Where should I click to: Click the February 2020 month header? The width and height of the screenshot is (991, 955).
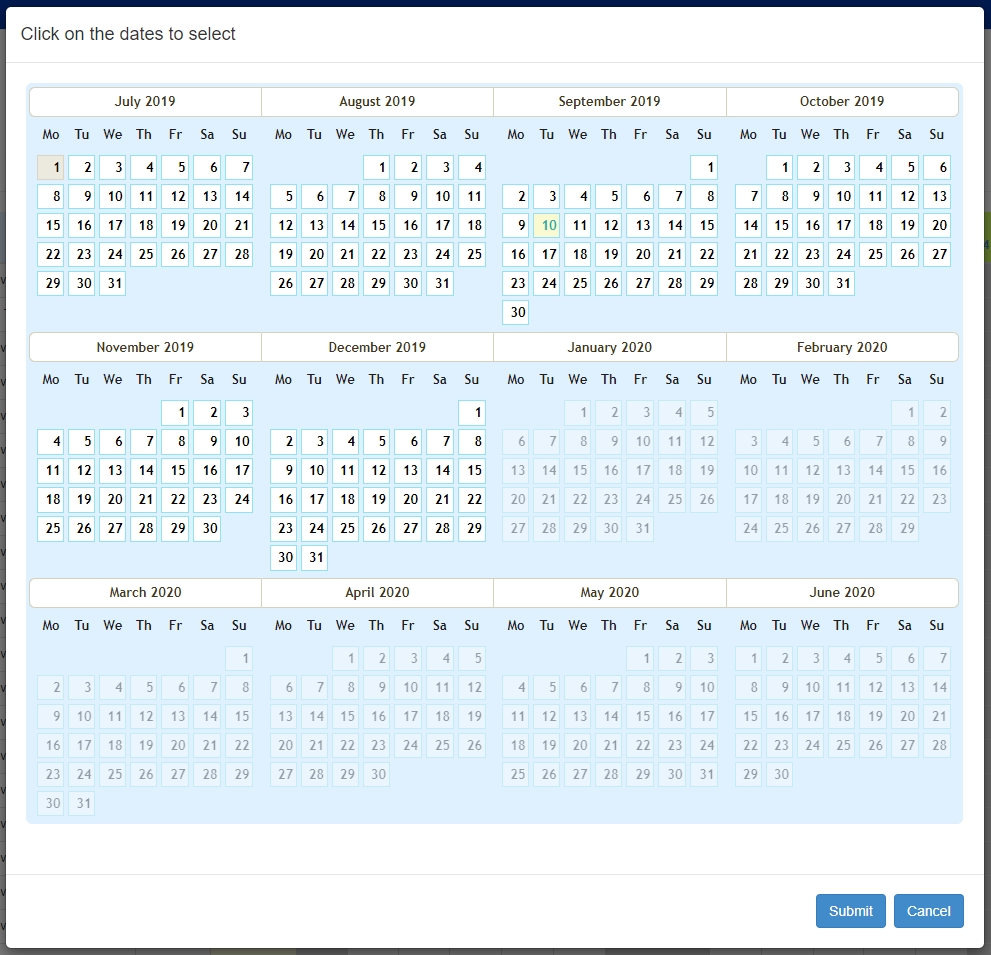pyautogui.click(x=842, y=347)
